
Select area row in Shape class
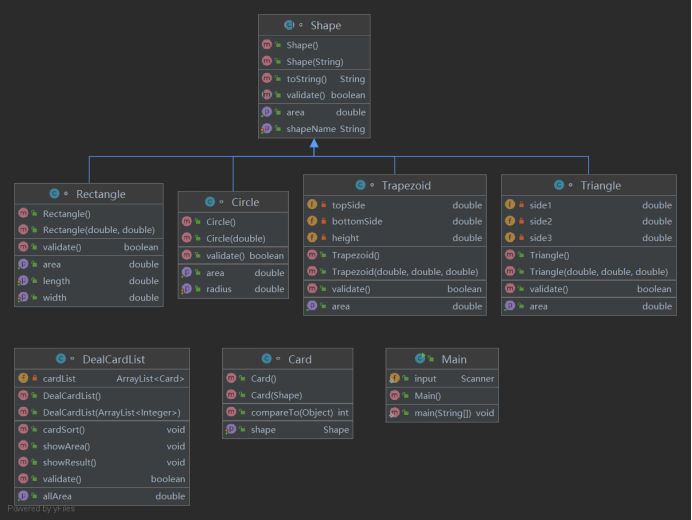(x=314, y=112)
